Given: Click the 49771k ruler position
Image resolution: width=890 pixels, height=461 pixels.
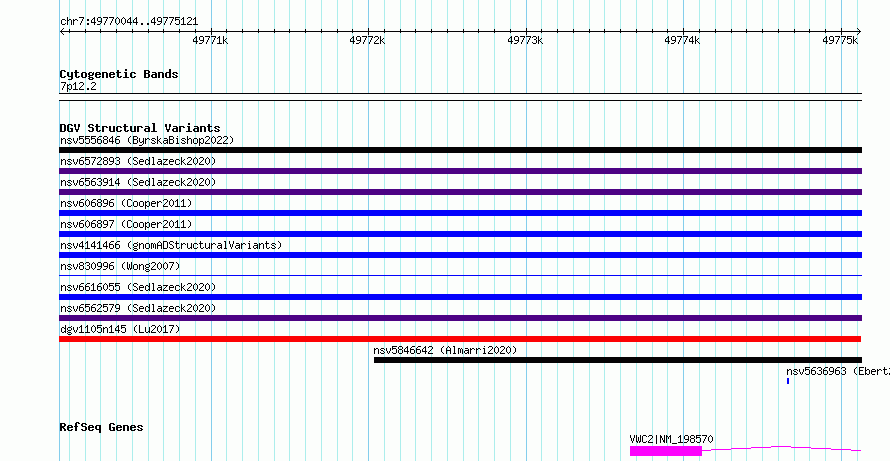Looking at the screenshot, I should click(211, 40).
